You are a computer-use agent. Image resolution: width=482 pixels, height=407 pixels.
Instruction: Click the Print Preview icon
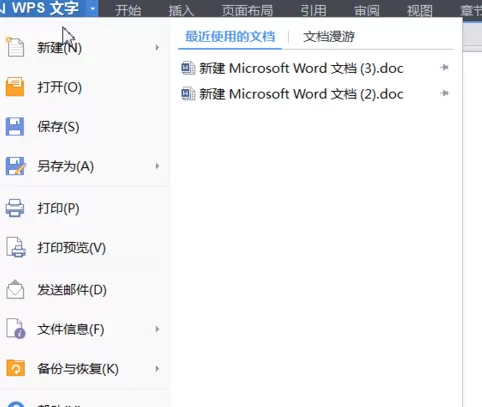click(16, 247)
